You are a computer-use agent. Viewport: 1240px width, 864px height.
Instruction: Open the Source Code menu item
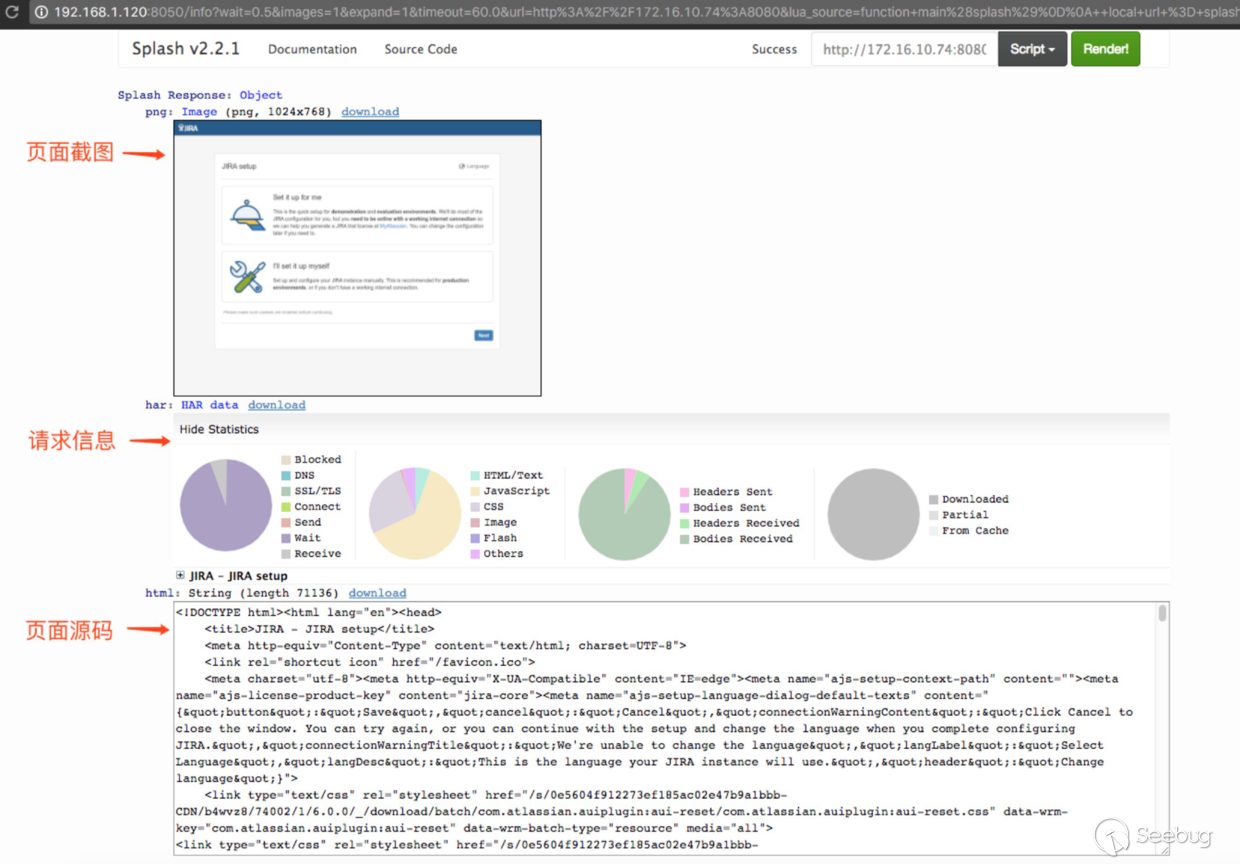point(420,49)
